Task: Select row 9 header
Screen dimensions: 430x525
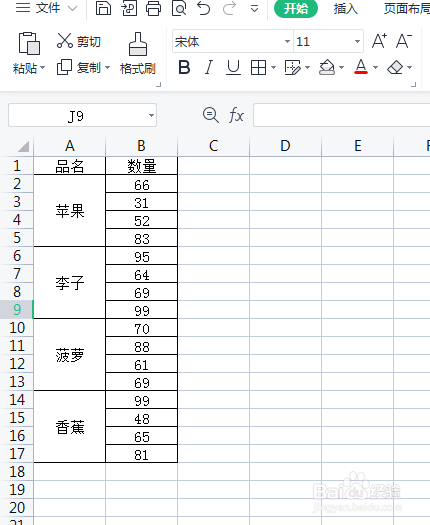Action: 17,309
